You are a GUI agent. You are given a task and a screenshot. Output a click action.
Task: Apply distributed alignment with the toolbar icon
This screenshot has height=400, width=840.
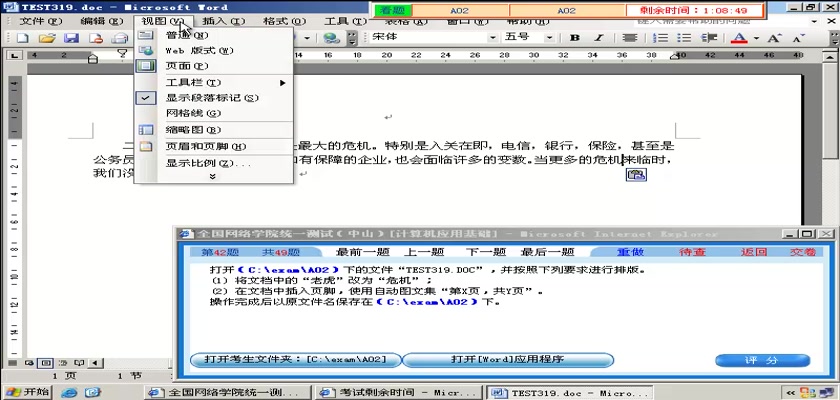tap(629, 38)
